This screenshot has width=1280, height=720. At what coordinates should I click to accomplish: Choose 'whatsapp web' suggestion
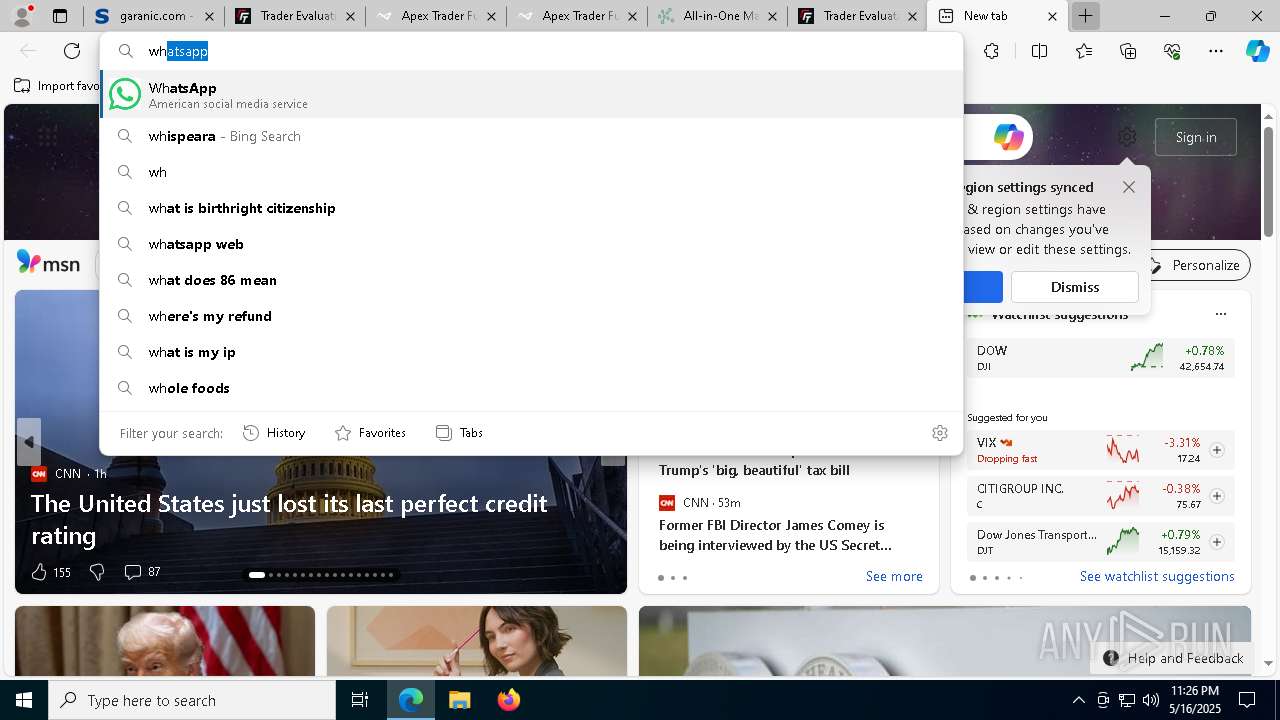coord(532,244)
